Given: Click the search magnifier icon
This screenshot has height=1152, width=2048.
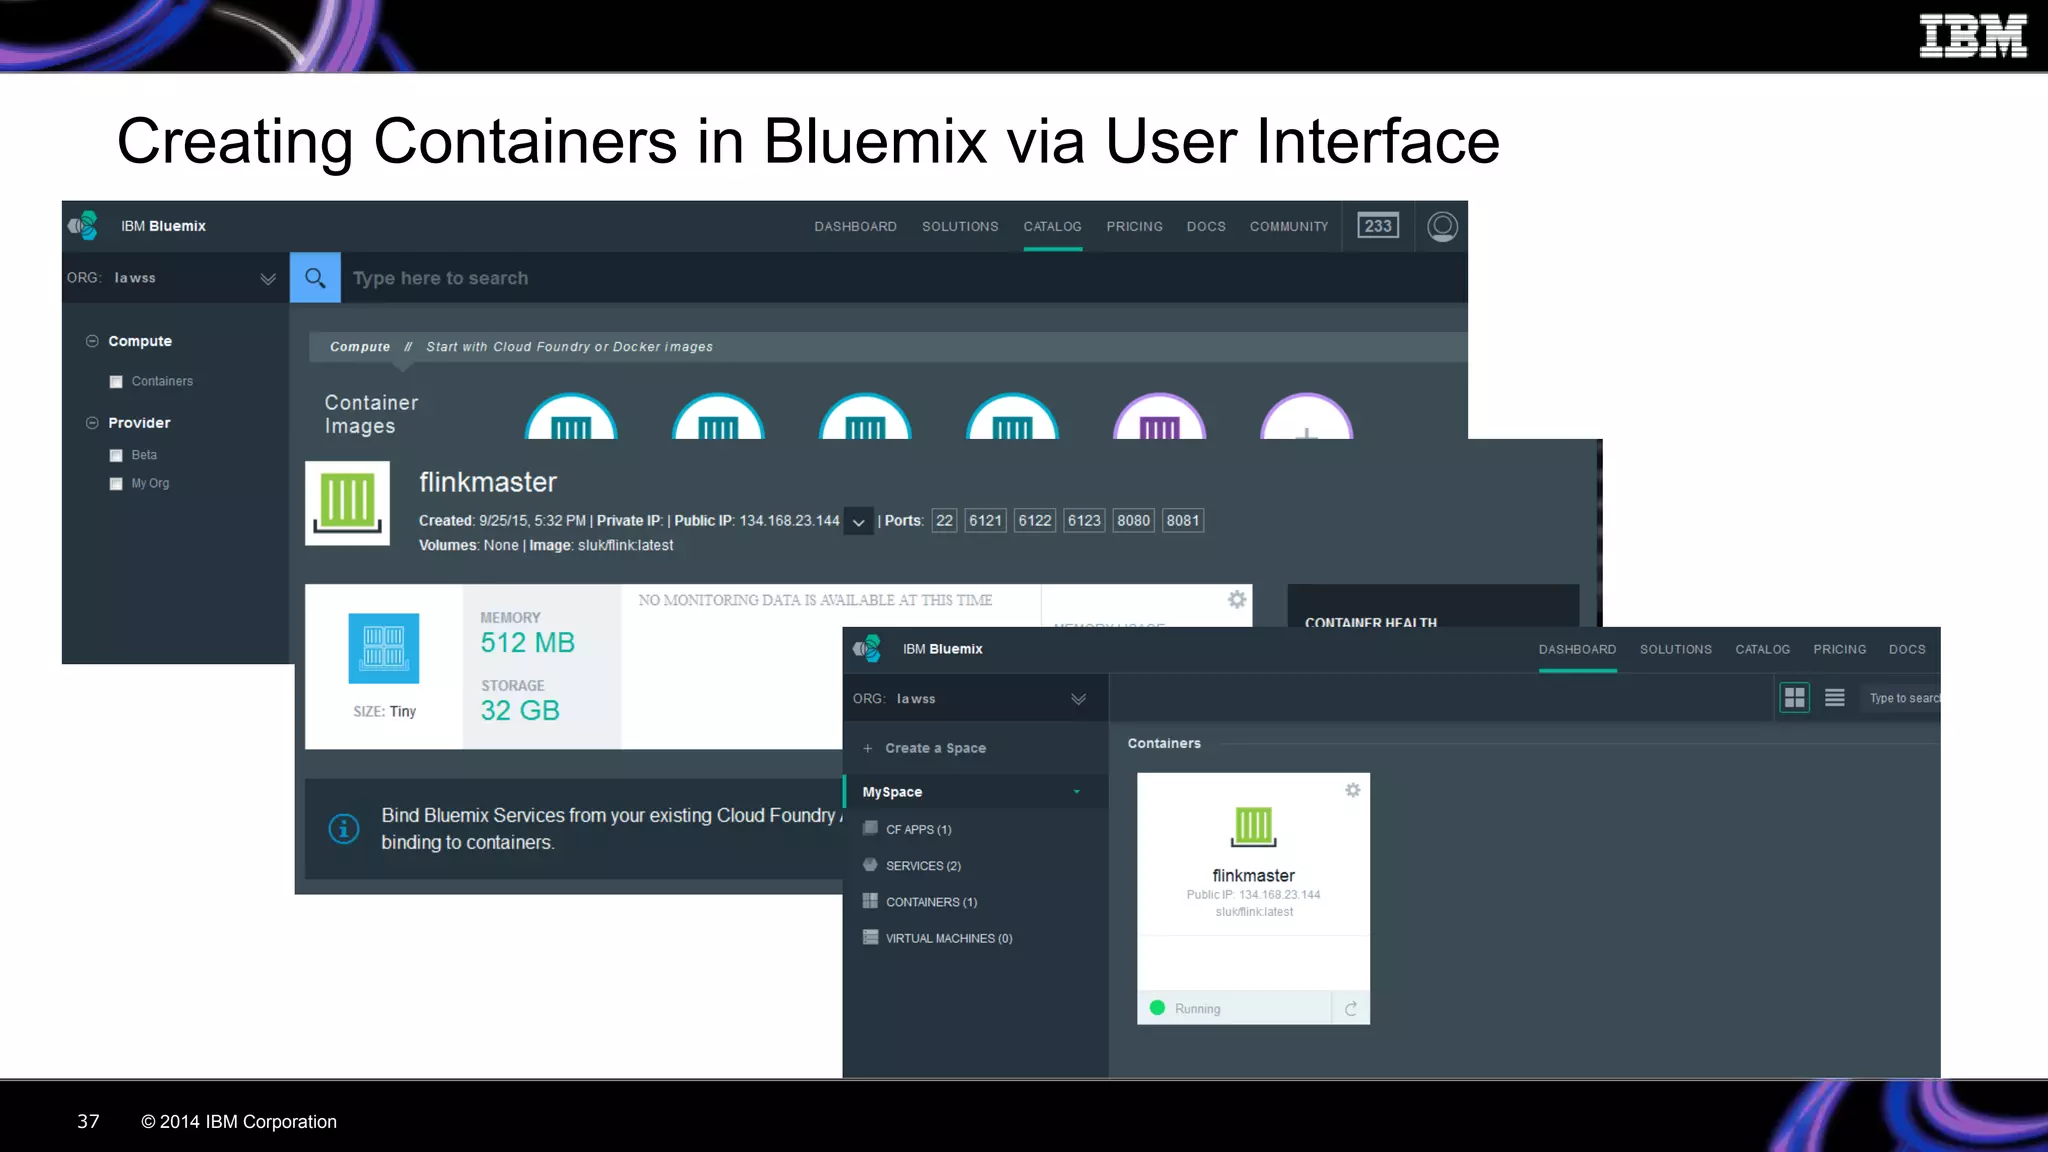Looking at the screenshot, I should [x=315, y=278].
